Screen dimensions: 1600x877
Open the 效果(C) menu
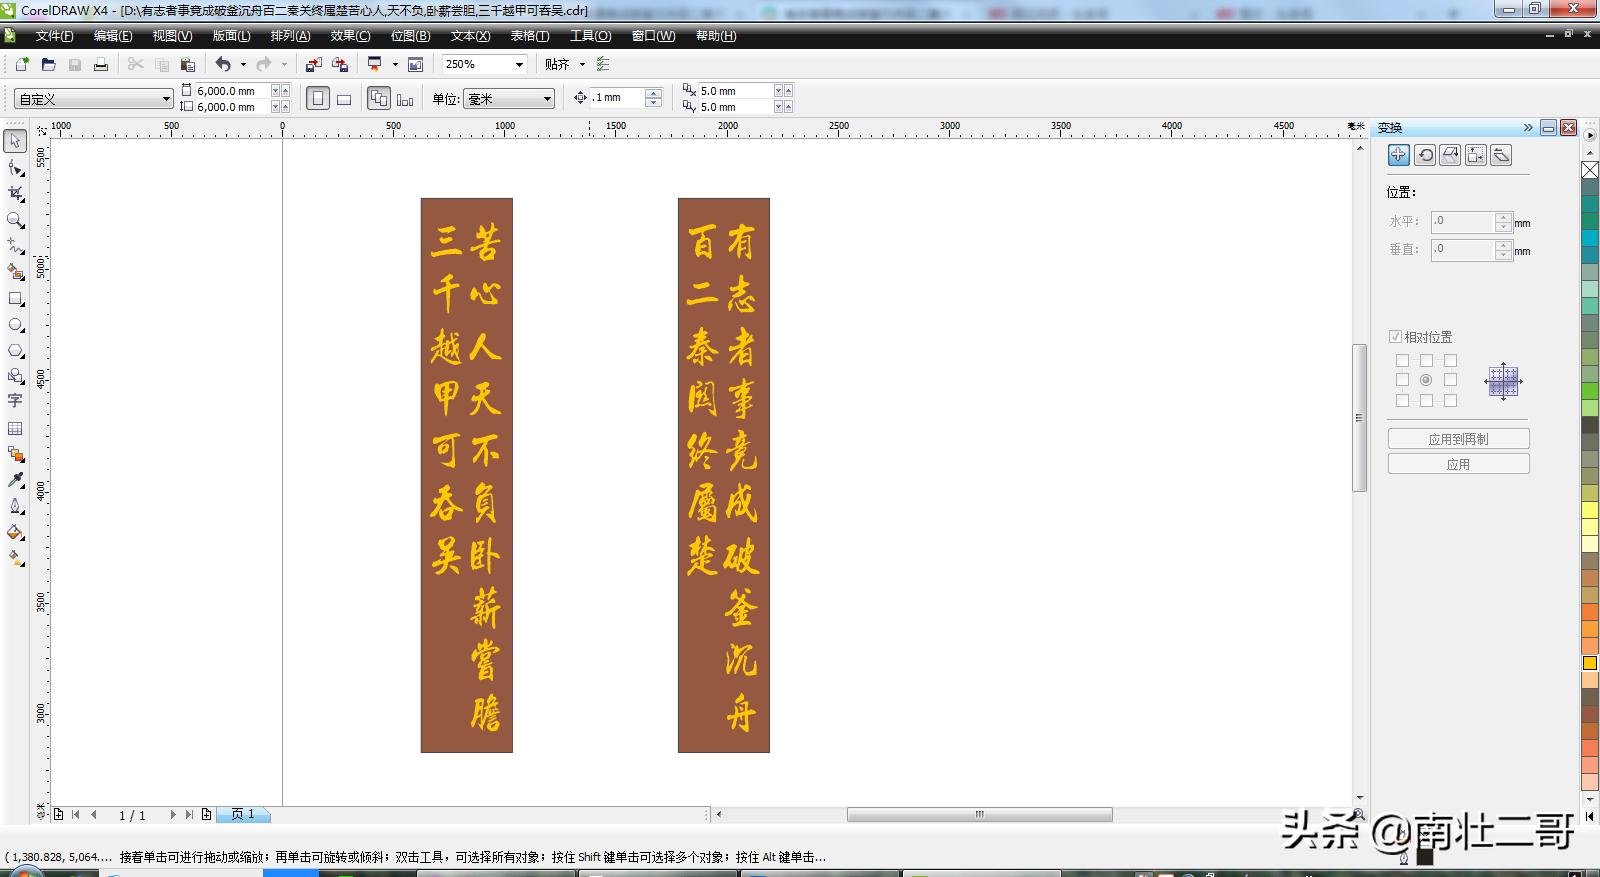350,36
